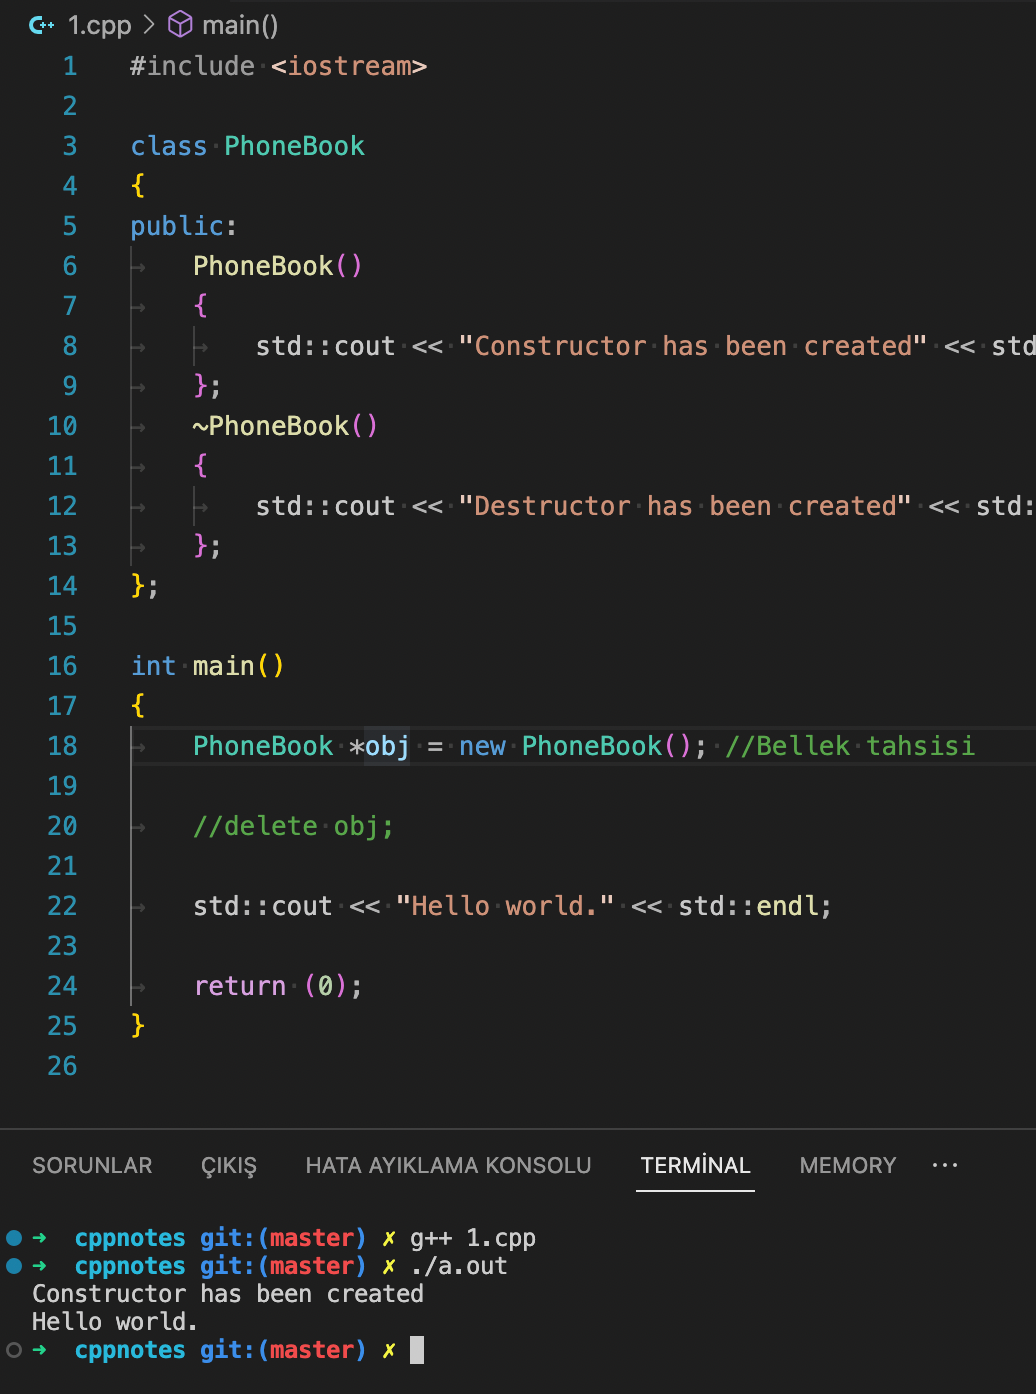Image resolution: width=1036 pixels, height=1394 pixels.
Task: Click main() label in the breadcrumb
Action: [x=240, y=24]
